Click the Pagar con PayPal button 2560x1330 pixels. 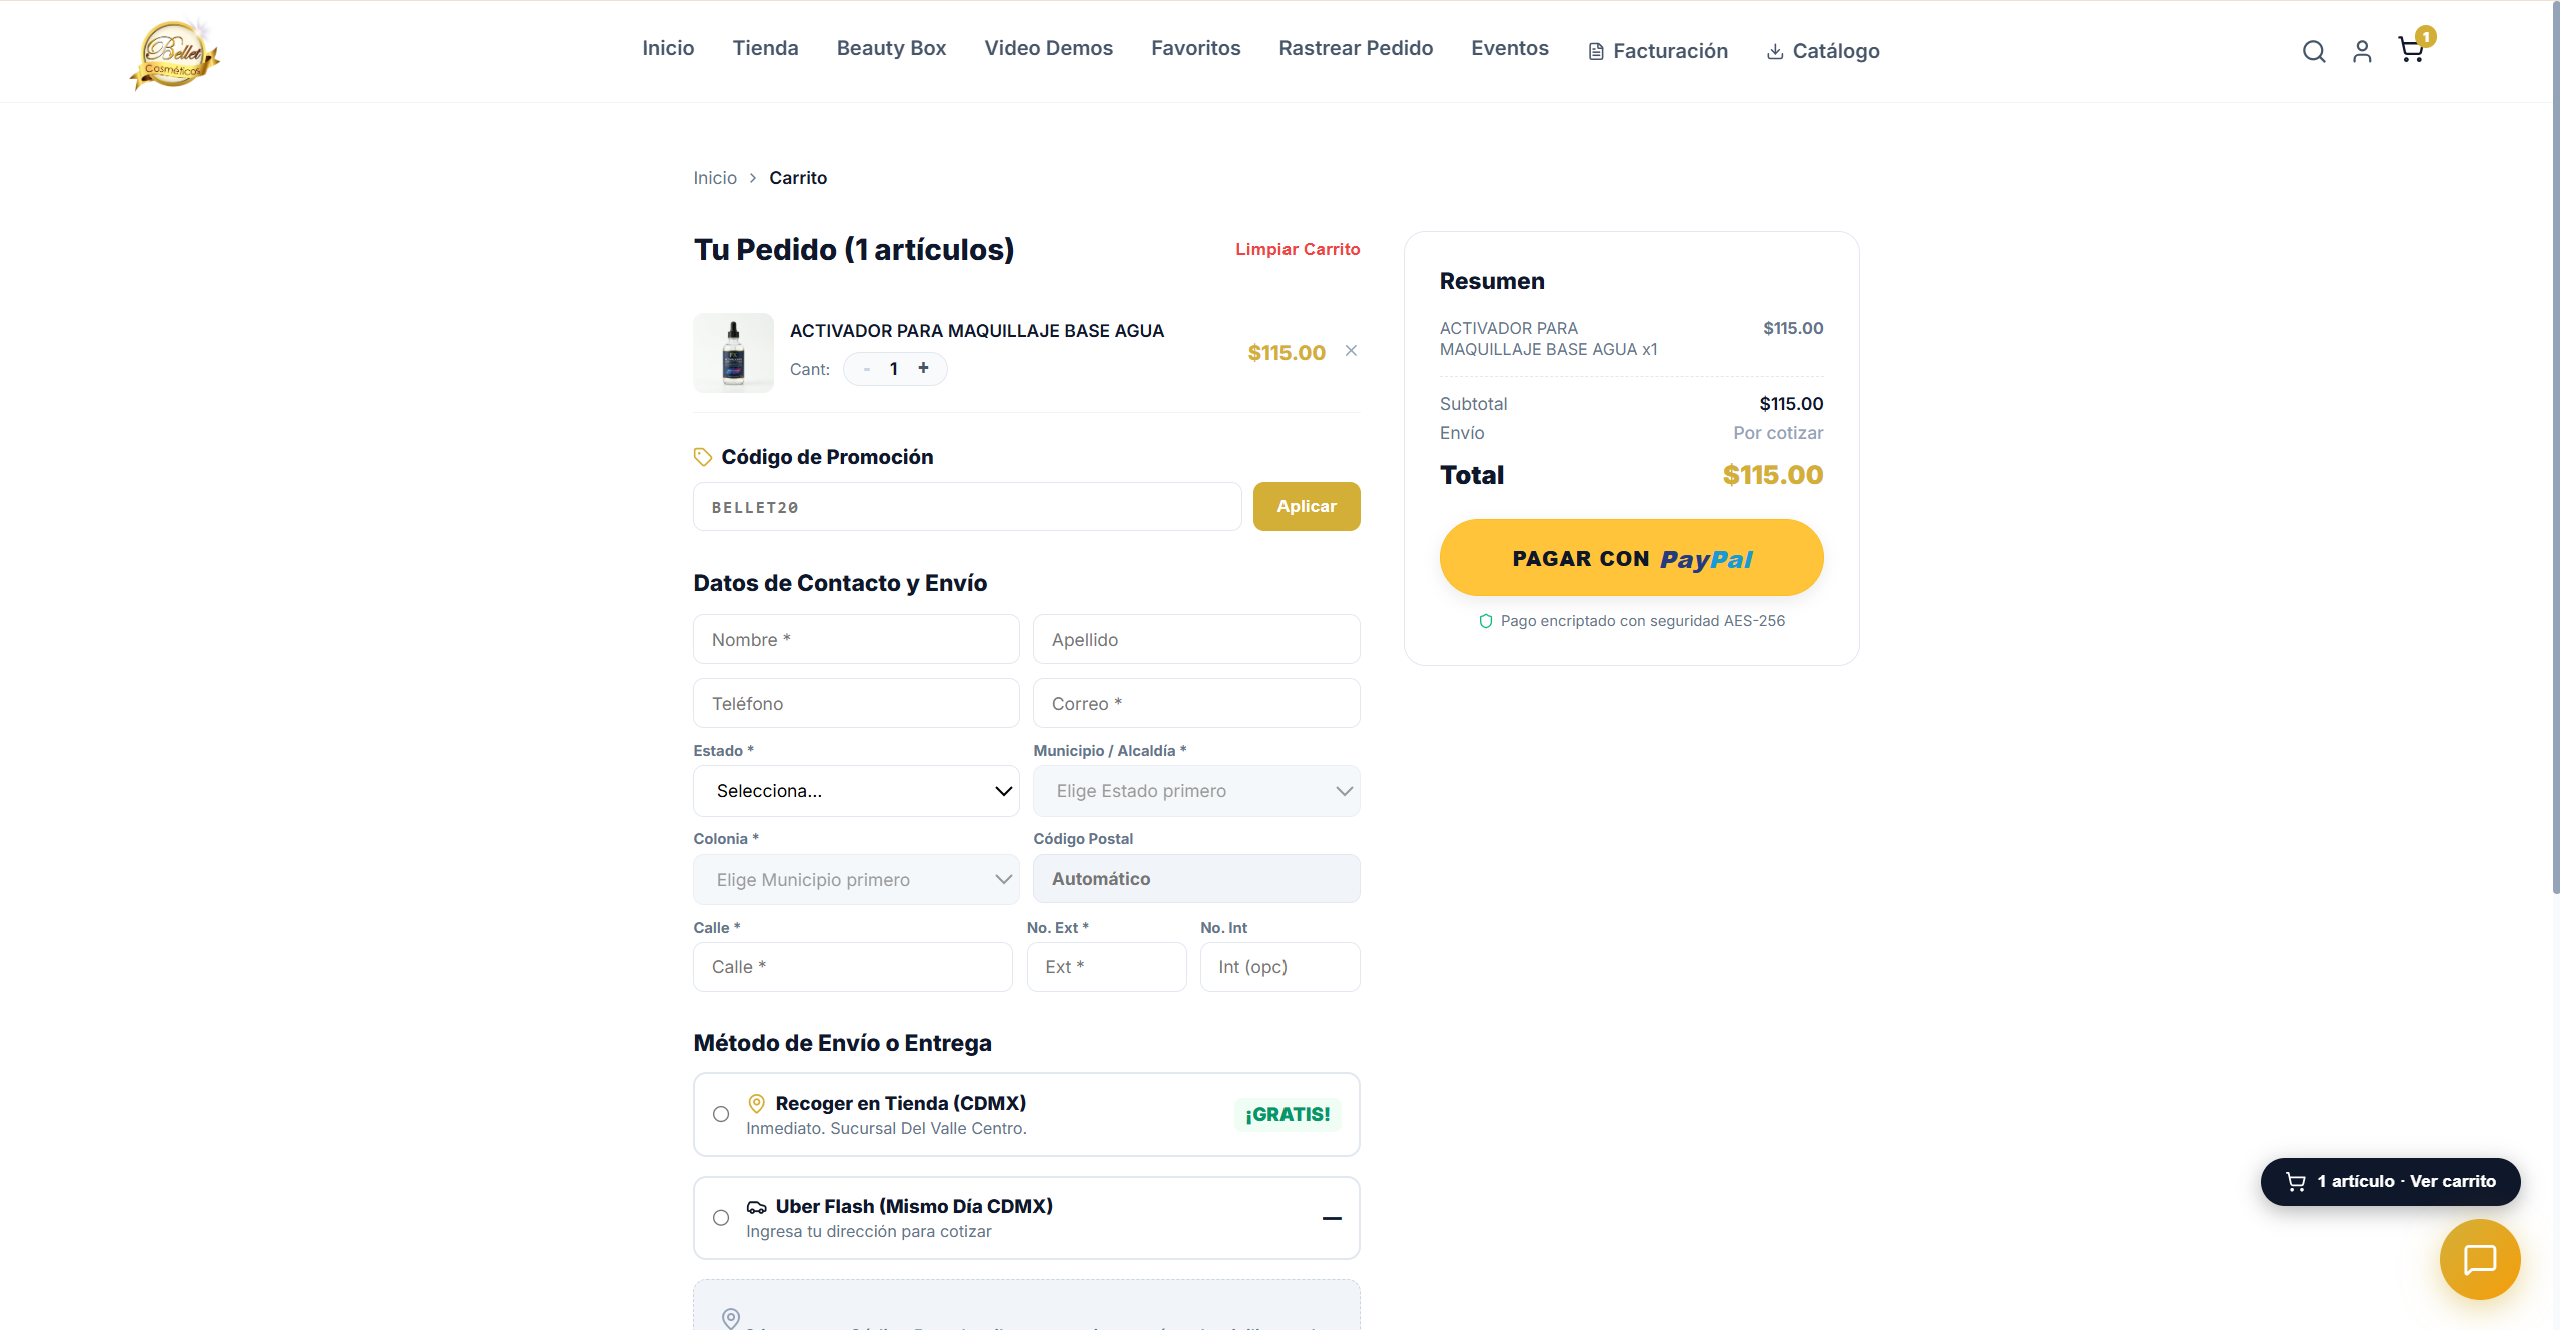[1632, 558]
